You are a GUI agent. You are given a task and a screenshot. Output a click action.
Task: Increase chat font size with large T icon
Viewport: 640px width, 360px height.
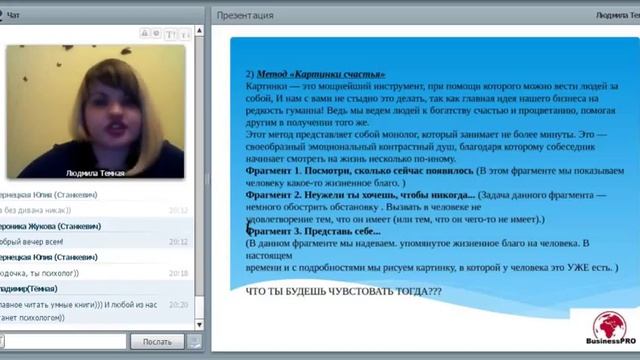[x=170, y=34]
